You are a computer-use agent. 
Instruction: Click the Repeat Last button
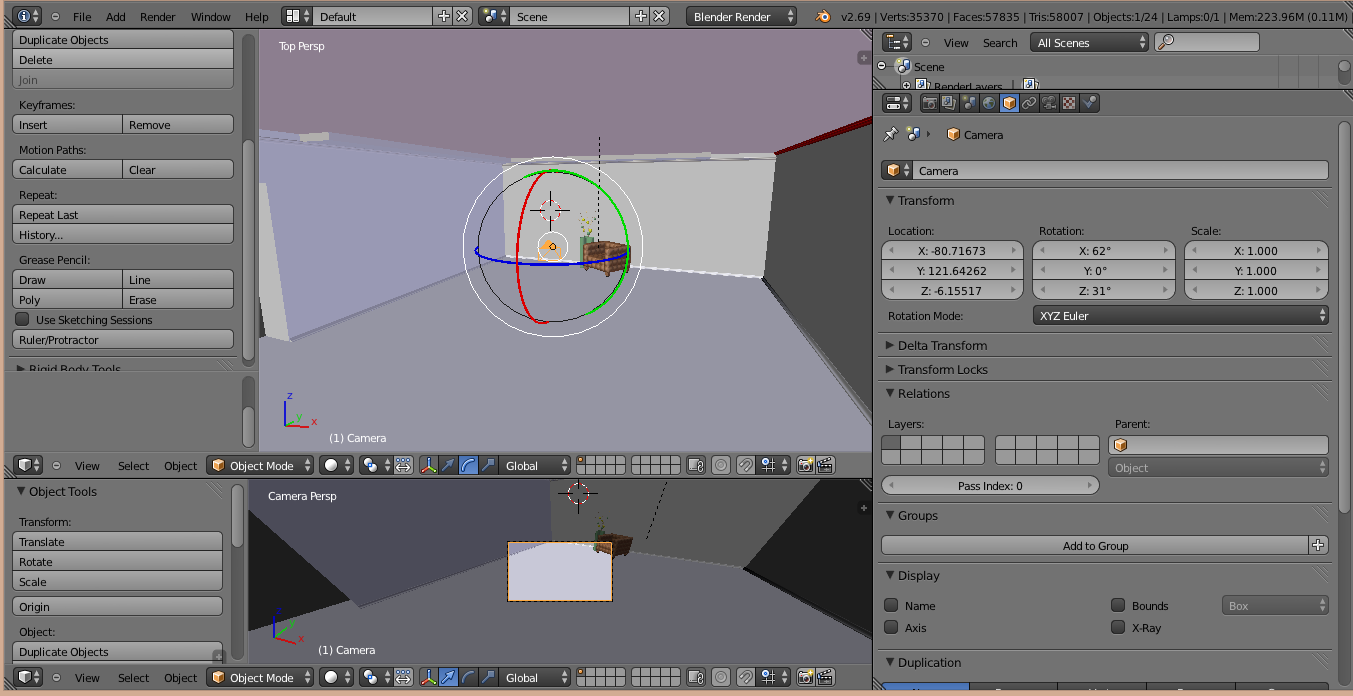[x=123, y=214]
